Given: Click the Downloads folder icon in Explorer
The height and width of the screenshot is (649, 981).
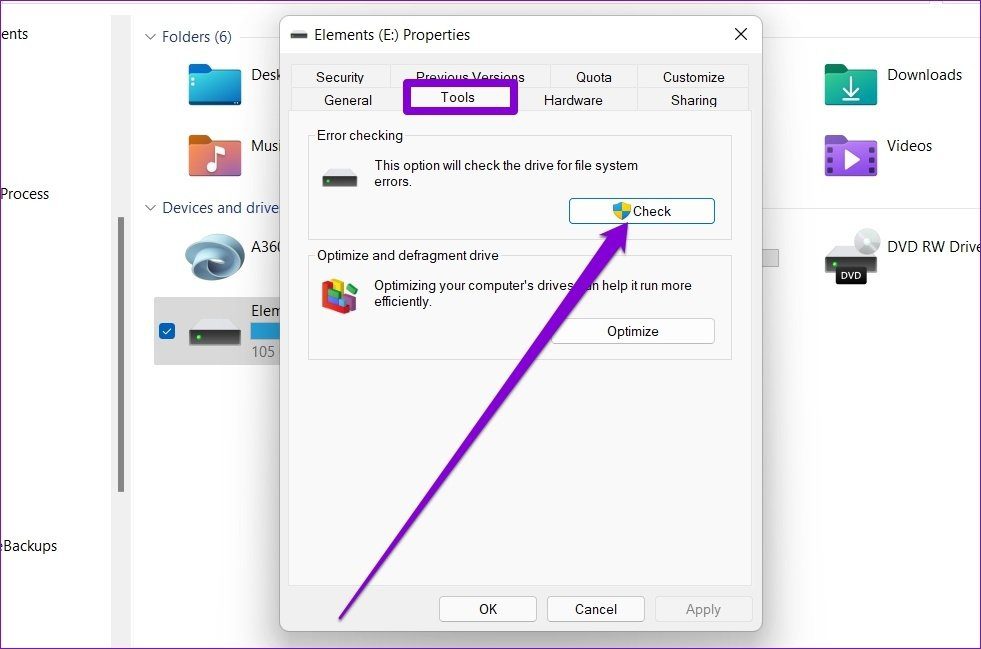Looking at the screenshot, I should pos(850,84).
